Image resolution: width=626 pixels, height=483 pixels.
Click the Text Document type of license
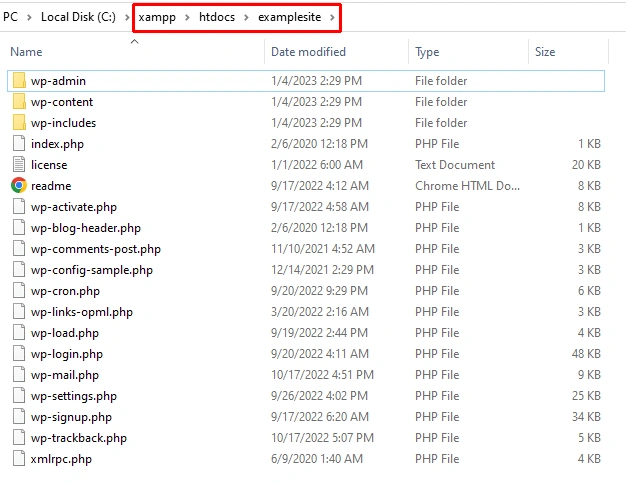(455, 164)
